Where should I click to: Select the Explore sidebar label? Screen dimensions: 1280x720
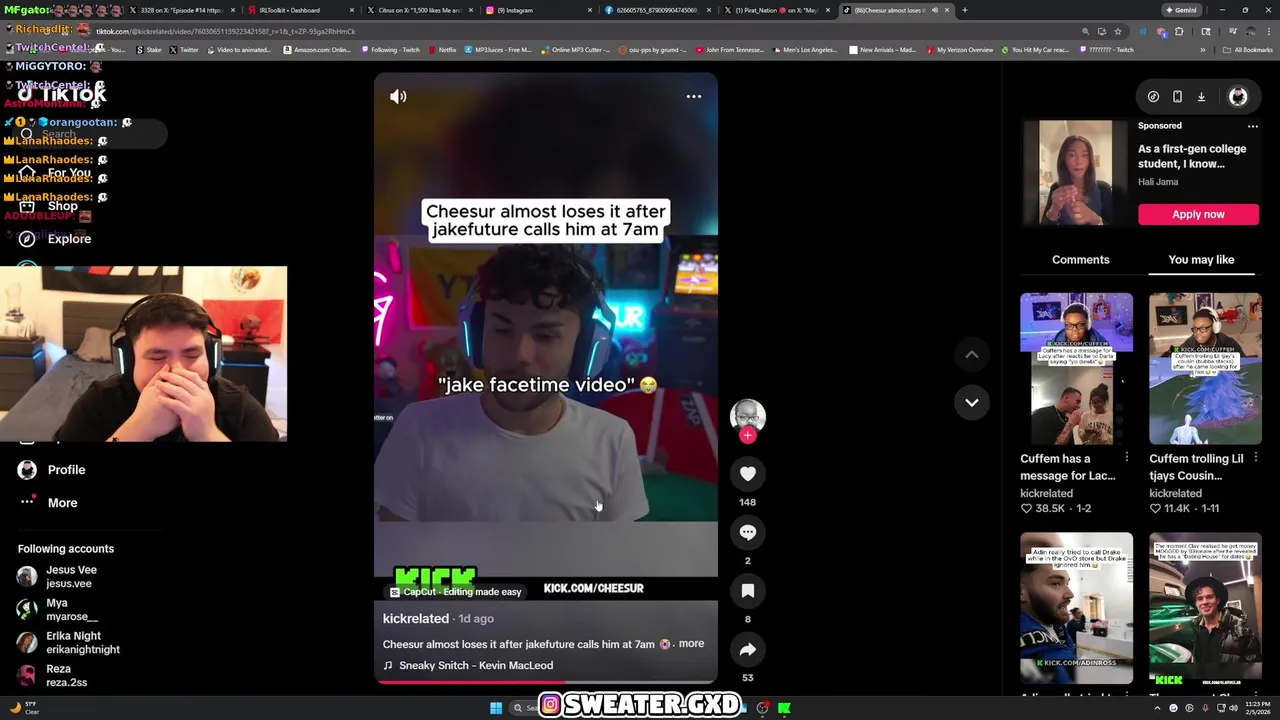[69, 239]
